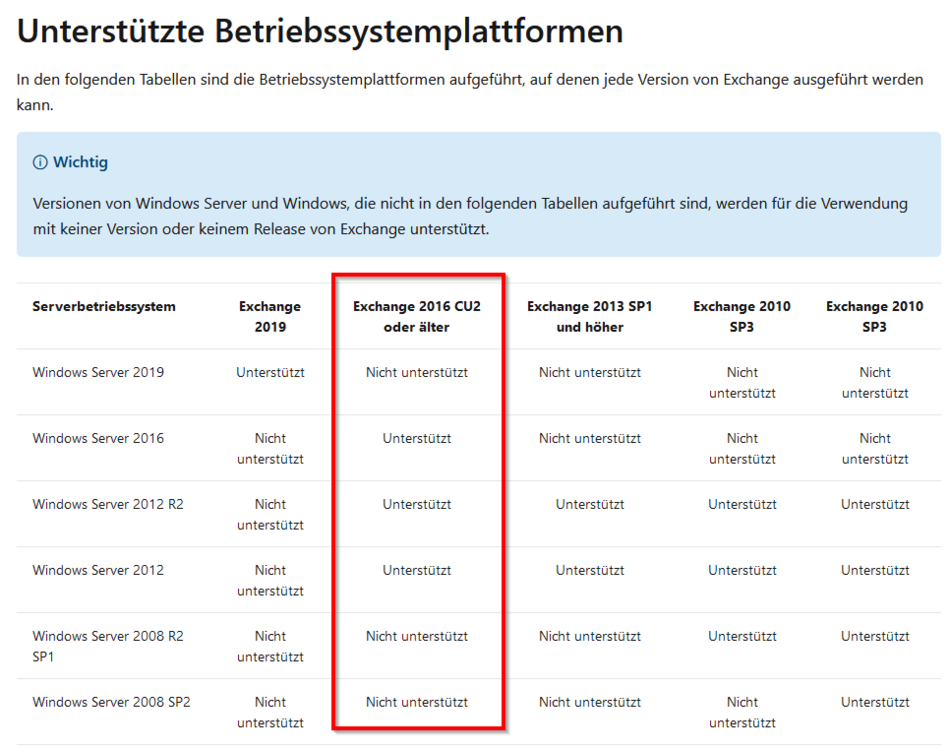Viewport: 951px width, 750px height.
Task: Select the Windows Server 2019 row label
Action: 98,372
